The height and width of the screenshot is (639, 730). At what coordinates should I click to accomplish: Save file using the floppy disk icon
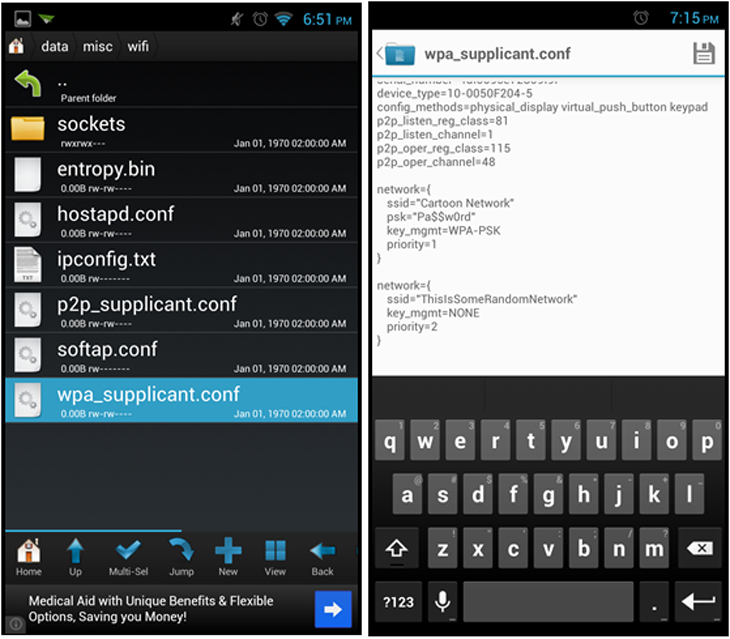coord(704,54)
